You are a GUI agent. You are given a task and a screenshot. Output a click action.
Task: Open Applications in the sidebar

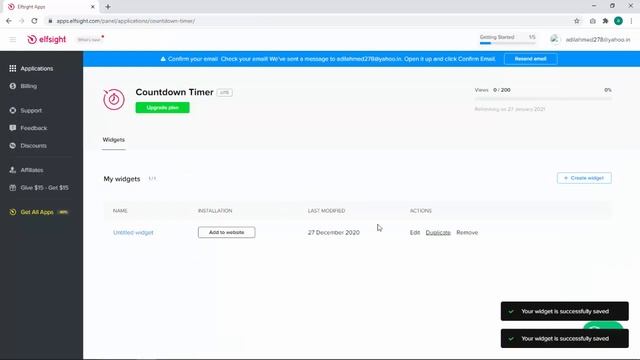pyautogui.click(x=37, y=69)
